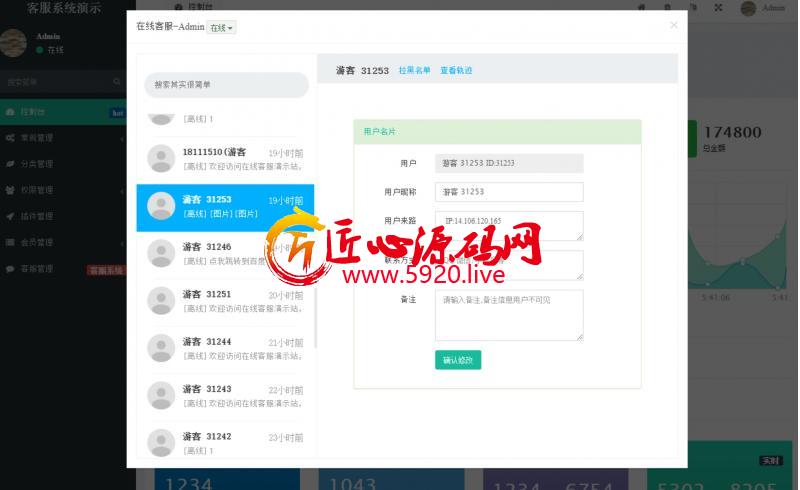Expand 权限管理 sidebar menu
This screenshot has height=490, width=800.
(x=63, y=190)
